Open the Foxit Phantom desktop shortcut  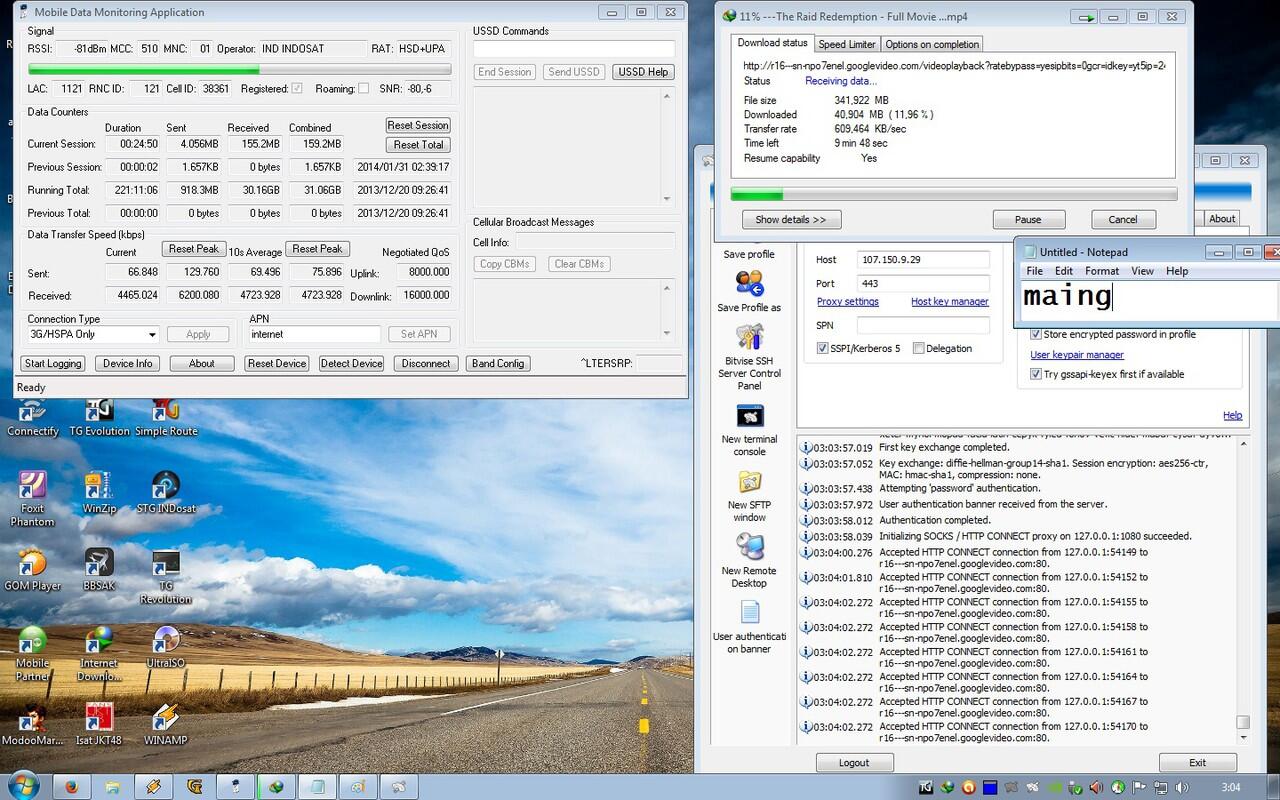(x=32, y=499)
